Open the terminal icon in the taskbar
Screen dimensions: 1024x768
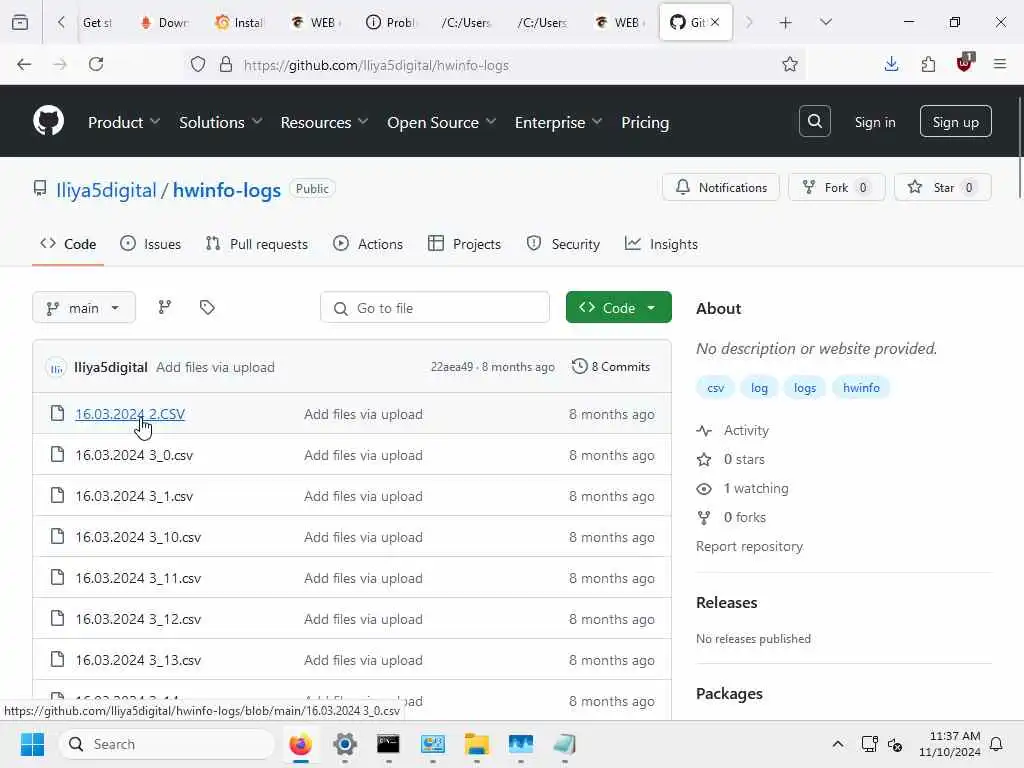pos(389,744)
